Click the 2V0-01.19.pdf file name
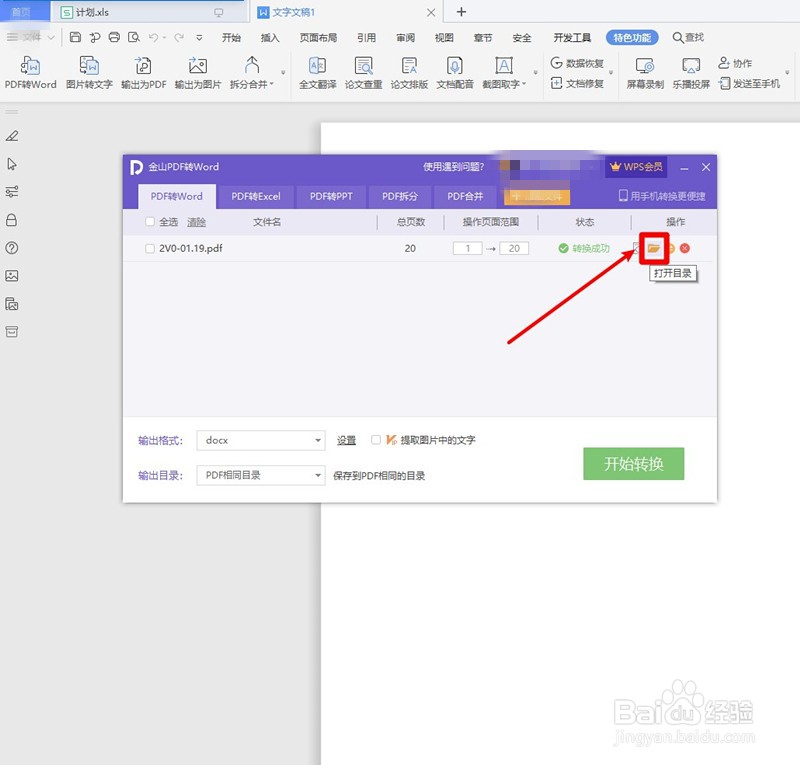 pos(191,249)
